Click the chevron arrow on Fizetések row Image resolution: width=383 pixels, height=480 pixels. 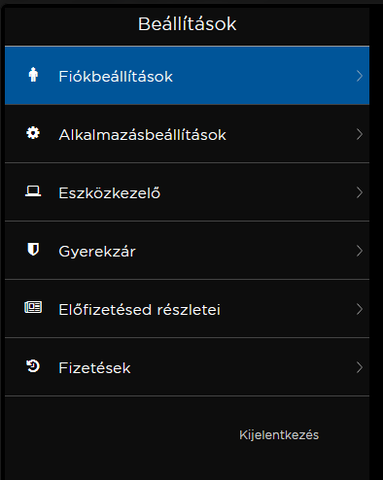click(x=359, y=368)
